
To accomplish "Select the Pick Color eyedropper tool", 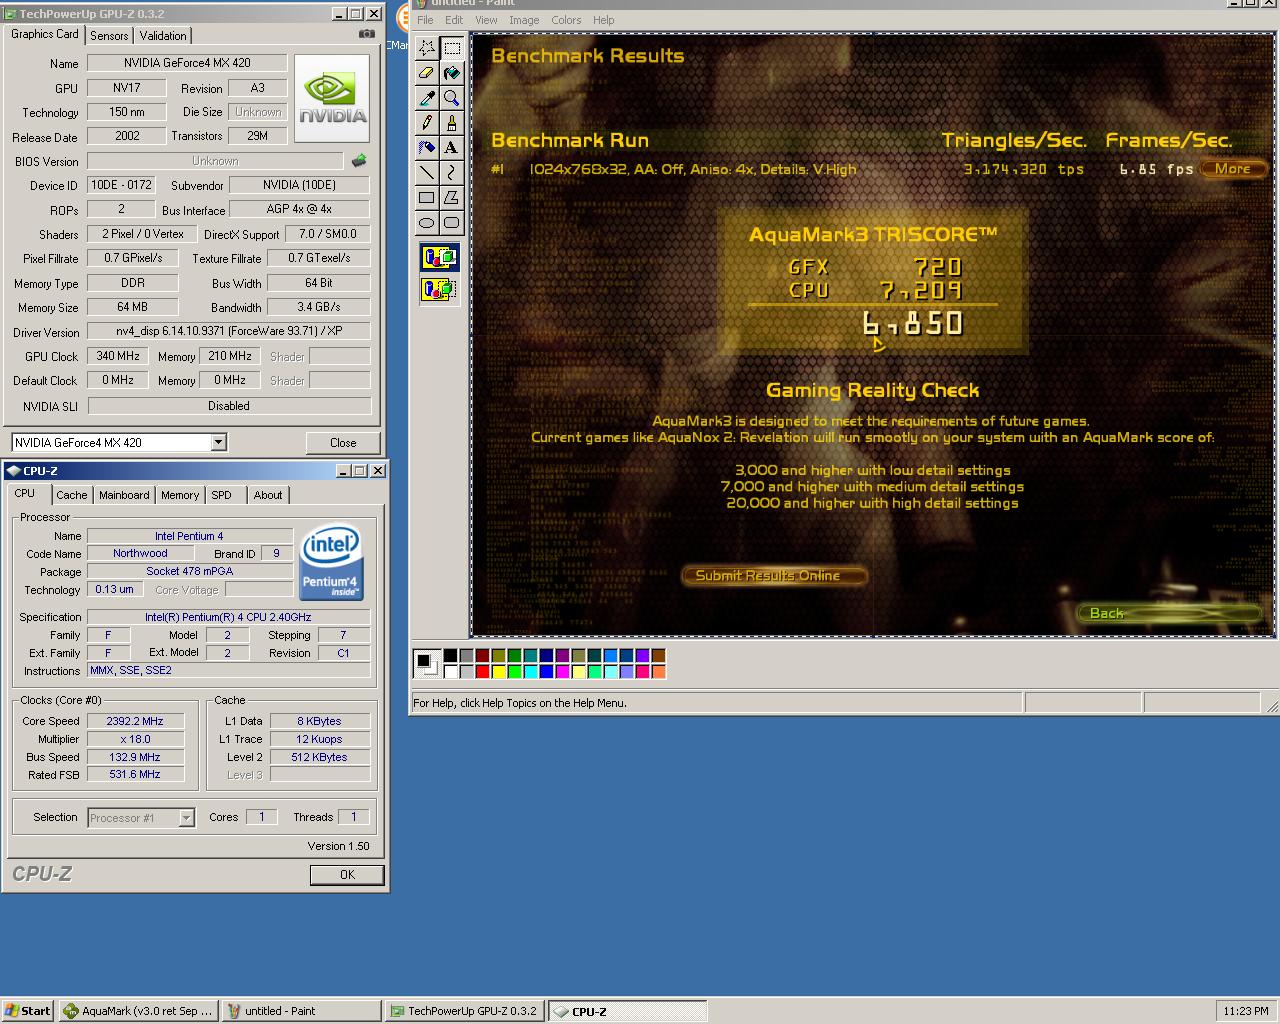I will tap(427, 97).
